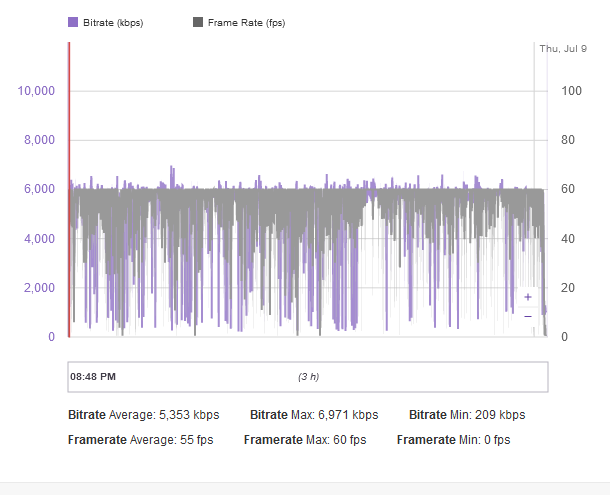Click the zoom in plus button
The image size is (610, 495).
(x=527, y=297)
